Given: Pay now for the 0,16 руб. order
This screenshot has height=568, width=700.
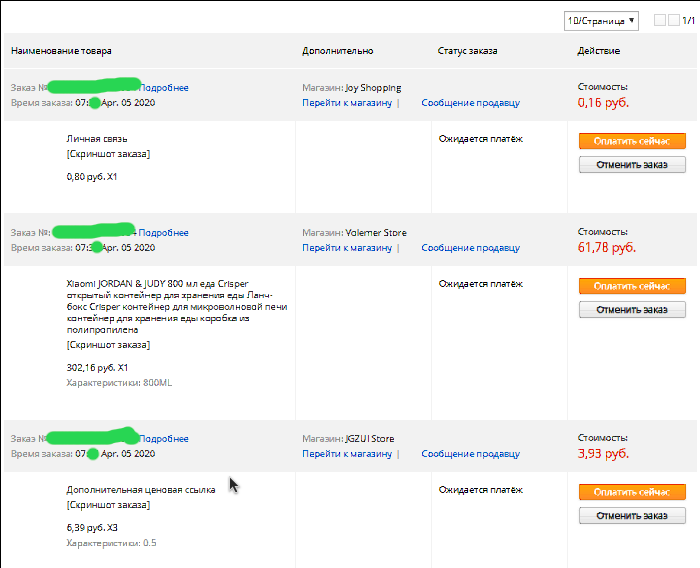Looking at the screenshot, I should coord(632,141).
